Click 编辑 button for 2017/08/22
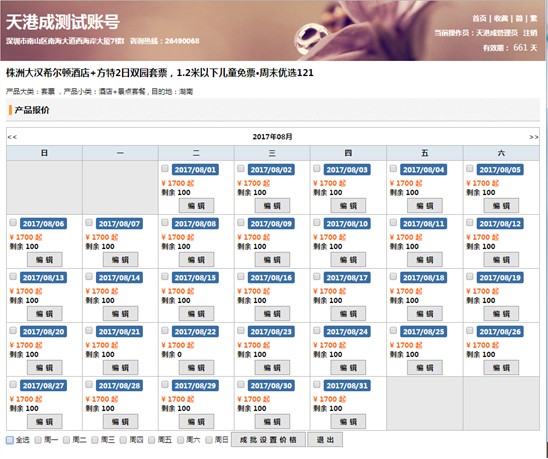548x459 pixels. tap(196, 367)
